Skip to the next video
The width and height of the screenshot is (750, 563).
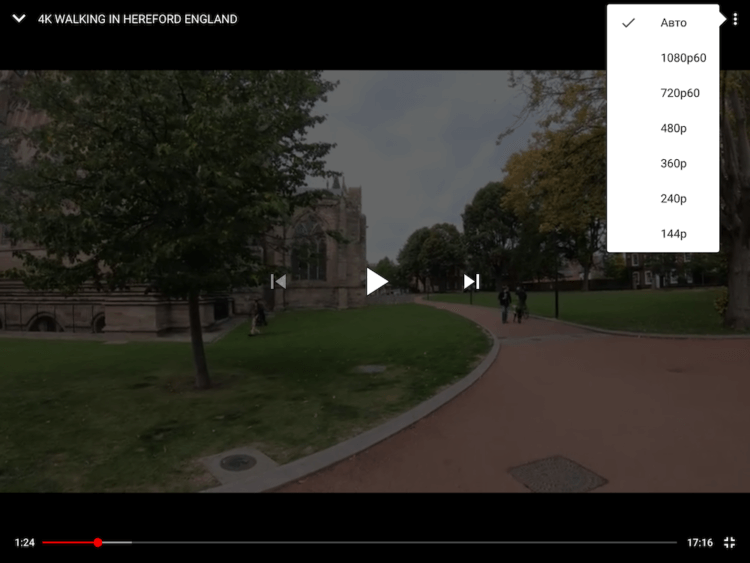pos(471,282)
